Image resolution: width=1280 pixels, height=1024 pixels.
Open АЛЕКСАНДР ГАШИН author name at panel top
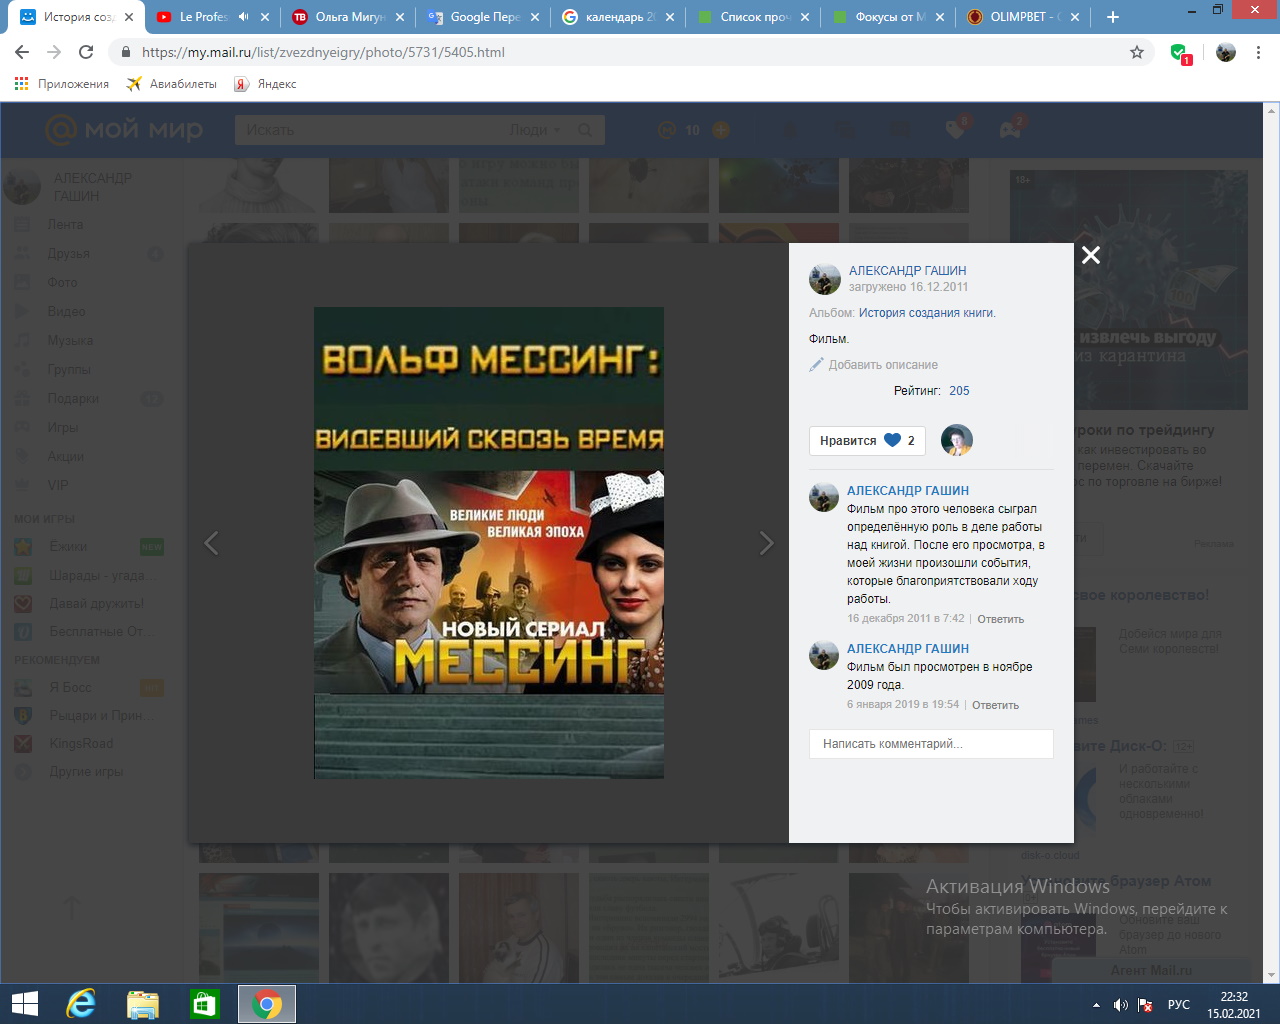point(907,271)
